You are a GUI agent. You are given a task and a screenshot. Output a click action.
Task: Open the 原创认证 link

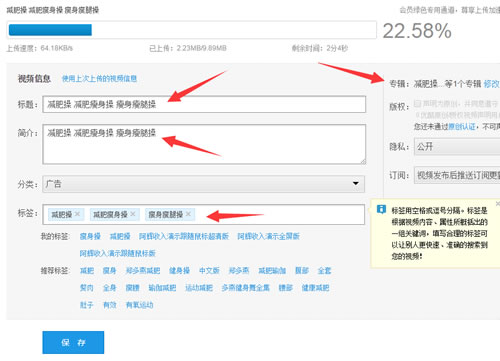click(462, 127)
